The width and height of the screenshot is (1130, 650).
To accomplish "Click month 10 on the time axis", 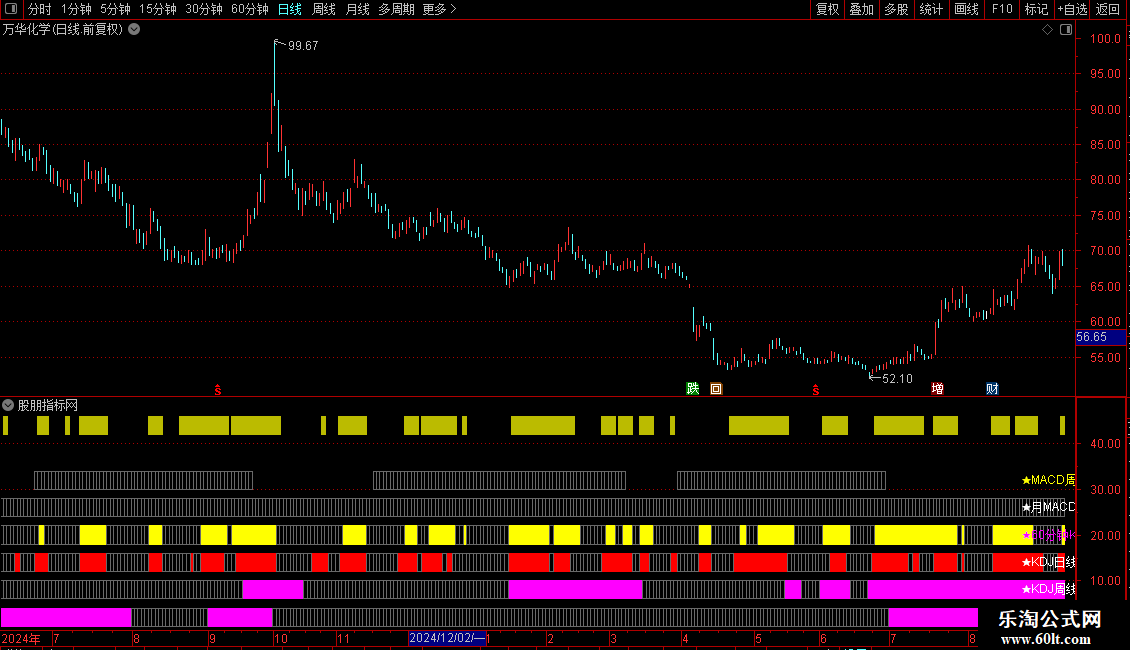I will pos(280,638).
